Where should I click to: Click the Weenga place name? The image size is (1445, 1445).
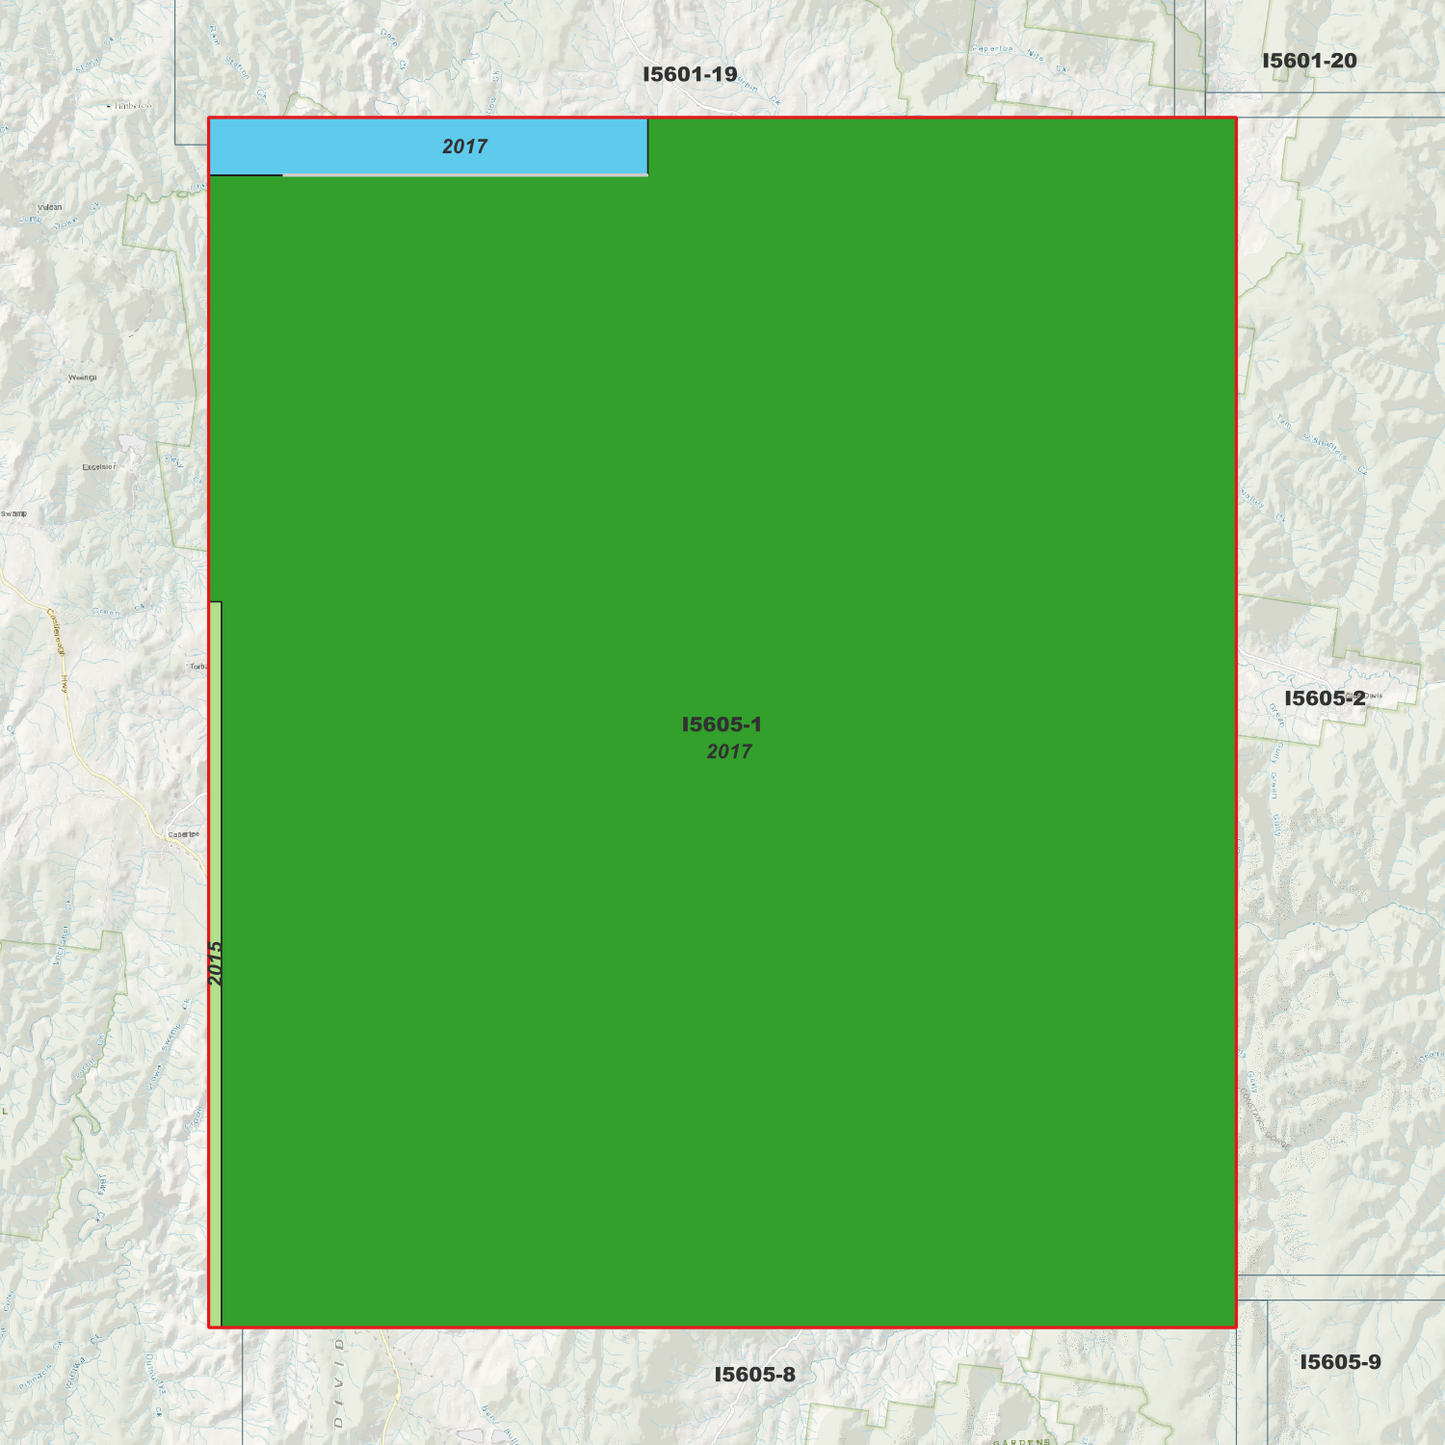pyautogui.click(x=82, y=378)
